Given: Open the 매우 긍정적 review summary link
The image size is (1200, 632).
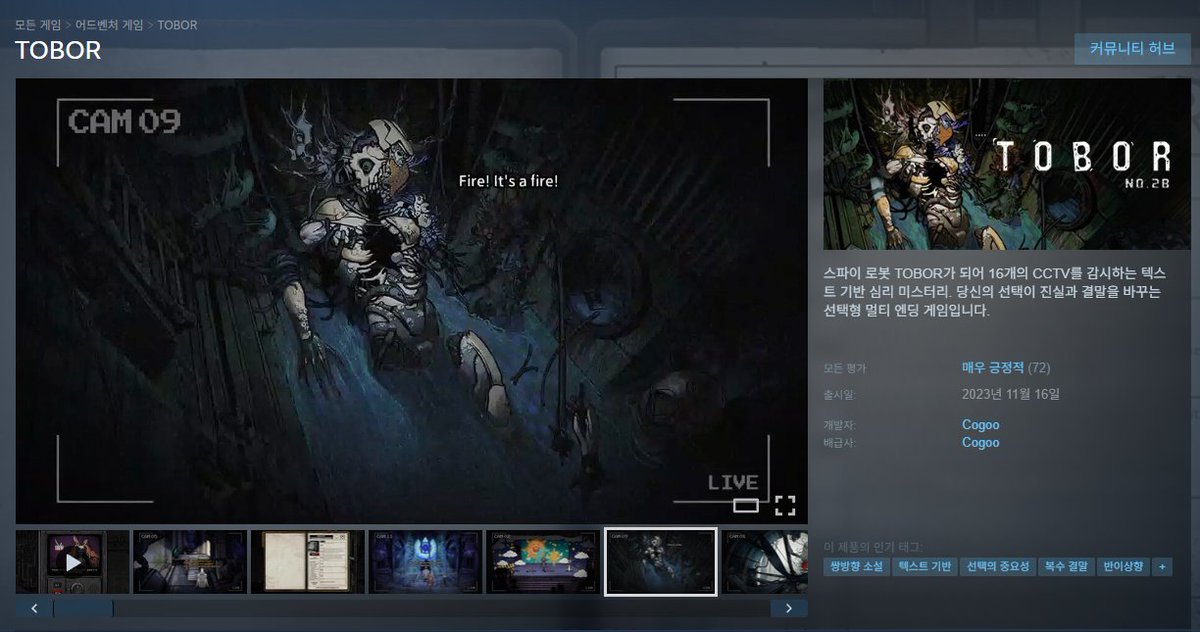Looking at the screenshot, I should (x=992, y=368).
